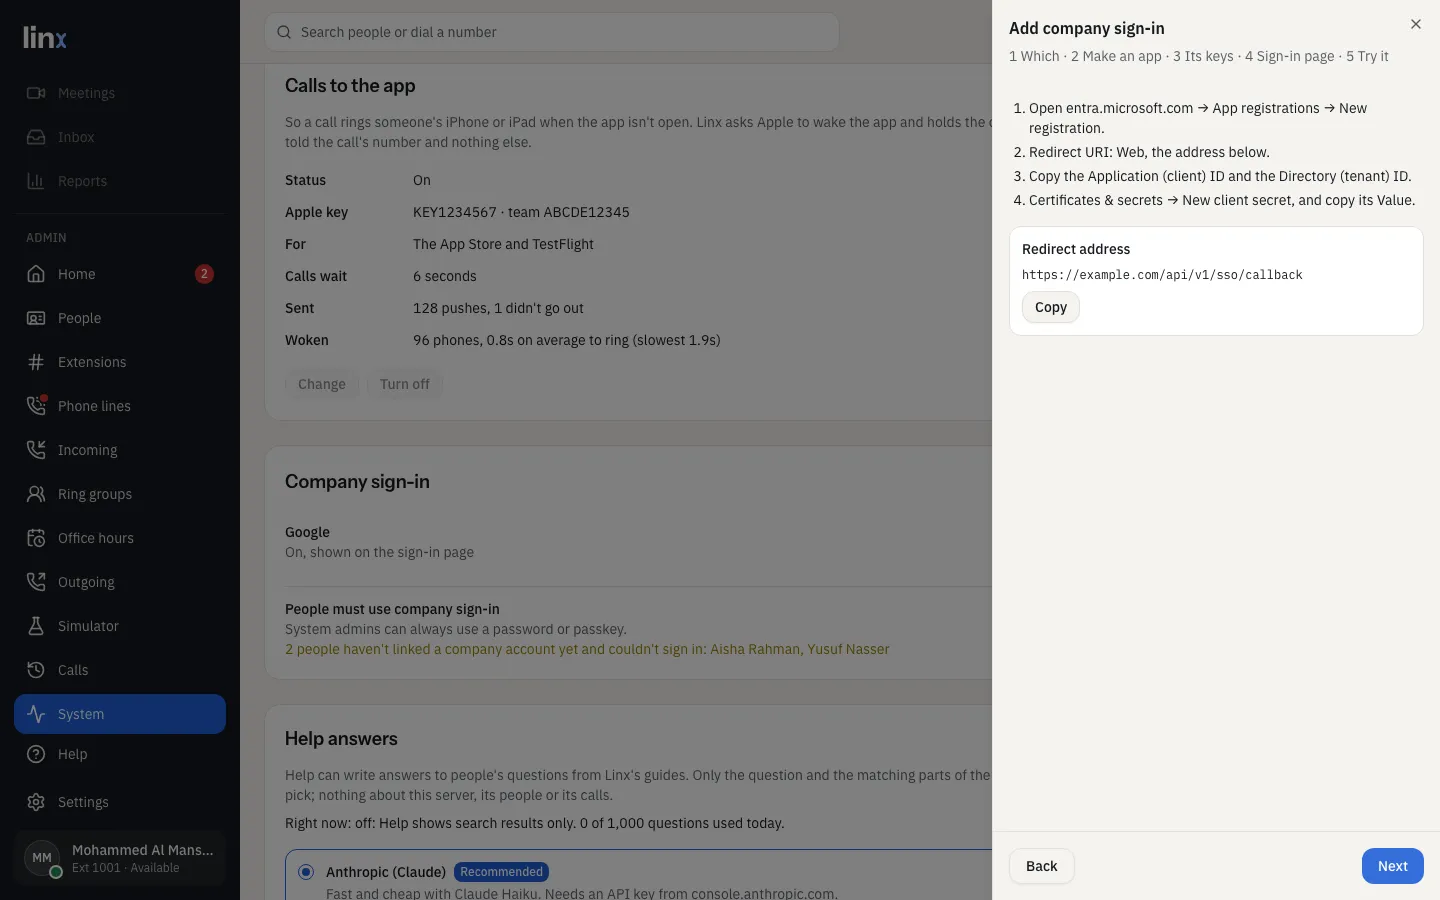
Task: Go to the Ring groups menu item
Action: tap(120, 494)
